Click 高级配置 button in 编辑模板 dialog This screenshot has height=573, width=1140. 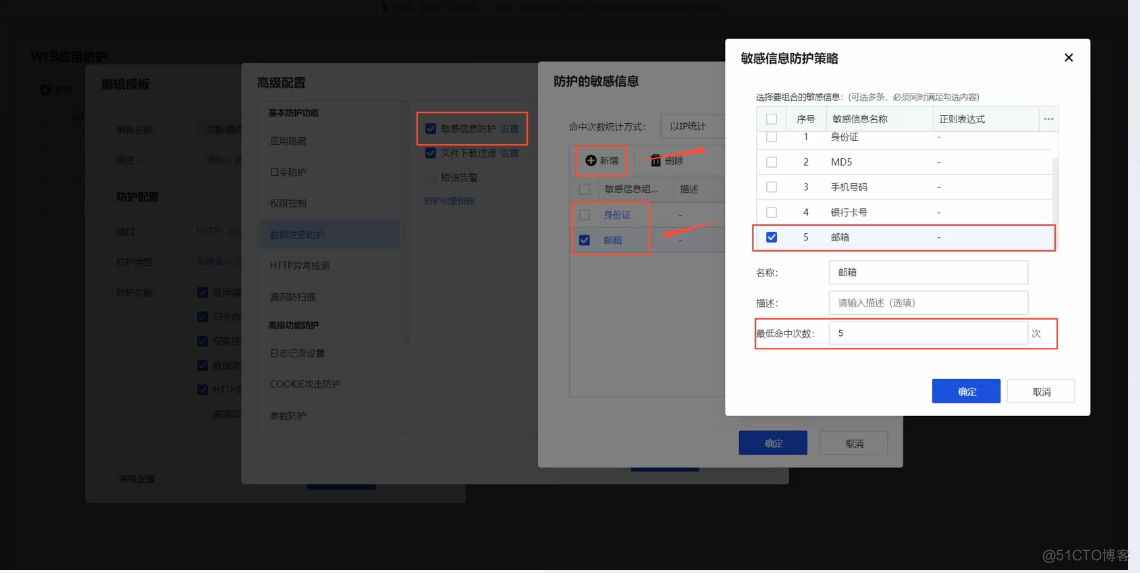[137, 479]
